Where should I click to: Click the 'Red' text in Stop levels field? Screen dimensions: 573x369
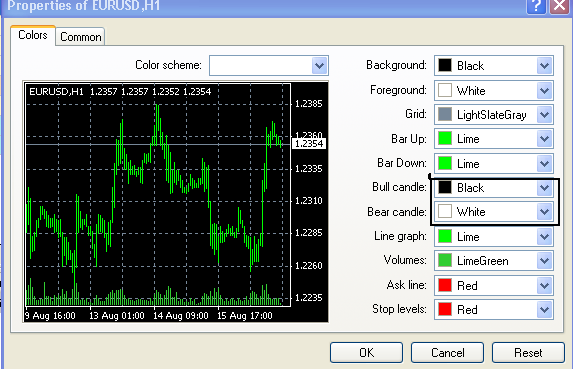click(467, 310)
